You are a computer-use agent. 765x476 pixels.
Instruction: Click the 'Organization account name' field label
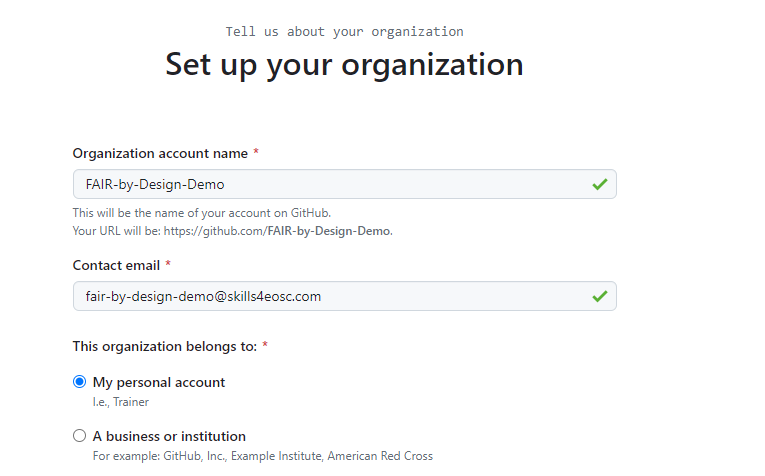tap(160, 153)
